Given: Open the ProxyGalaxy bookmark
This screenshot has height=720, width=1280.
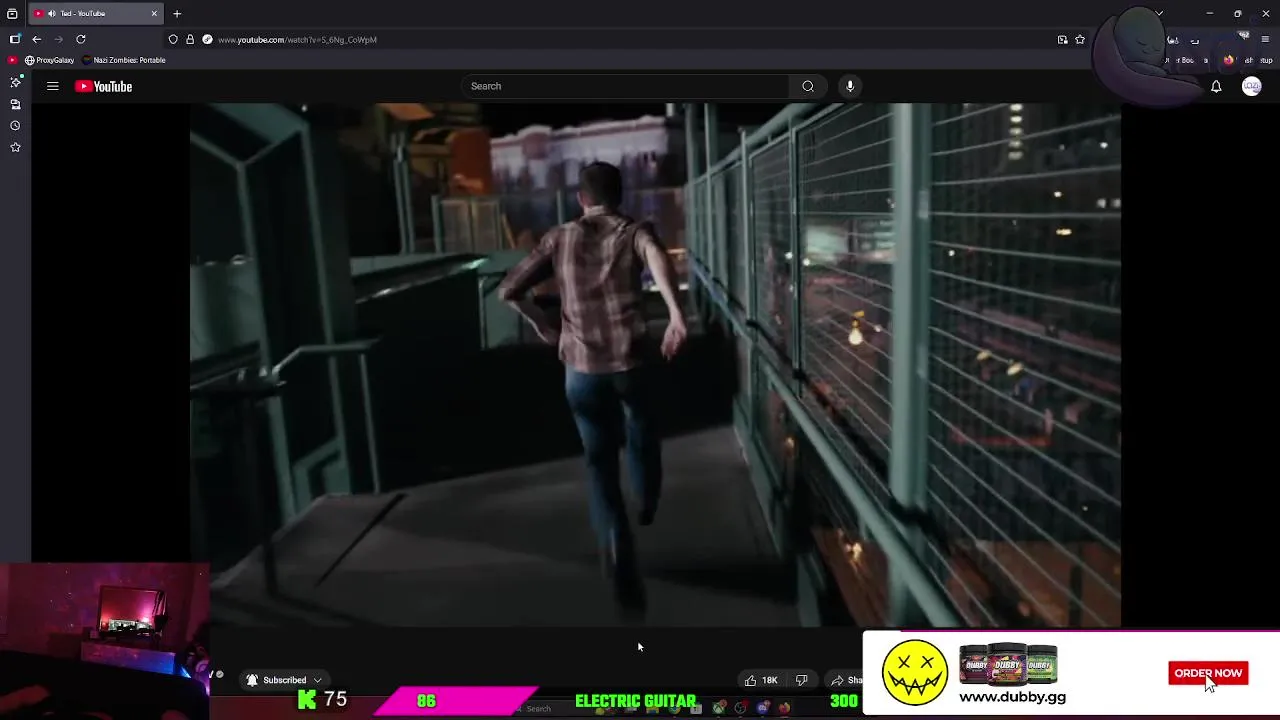Looking at the screenshot, I should (50, 60).
